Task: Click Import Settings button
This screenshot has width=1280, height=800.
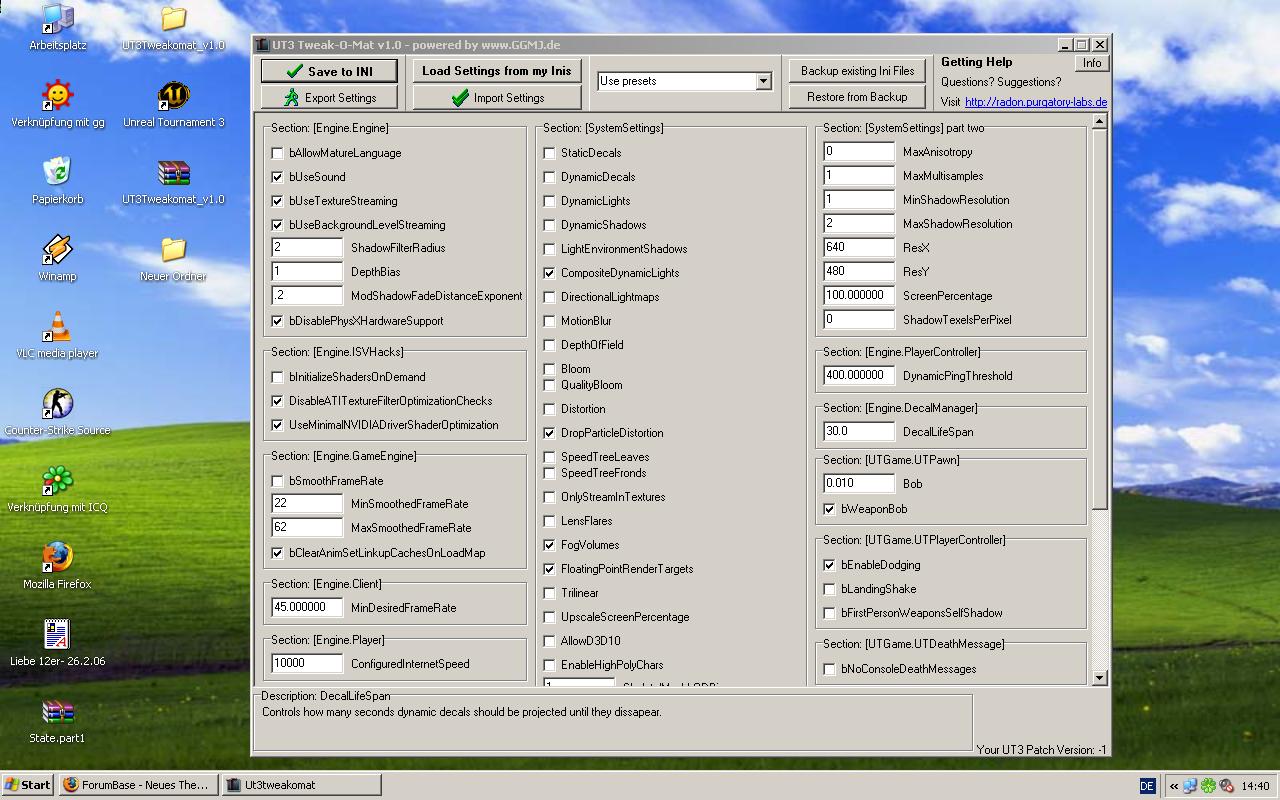Action: 497,97
